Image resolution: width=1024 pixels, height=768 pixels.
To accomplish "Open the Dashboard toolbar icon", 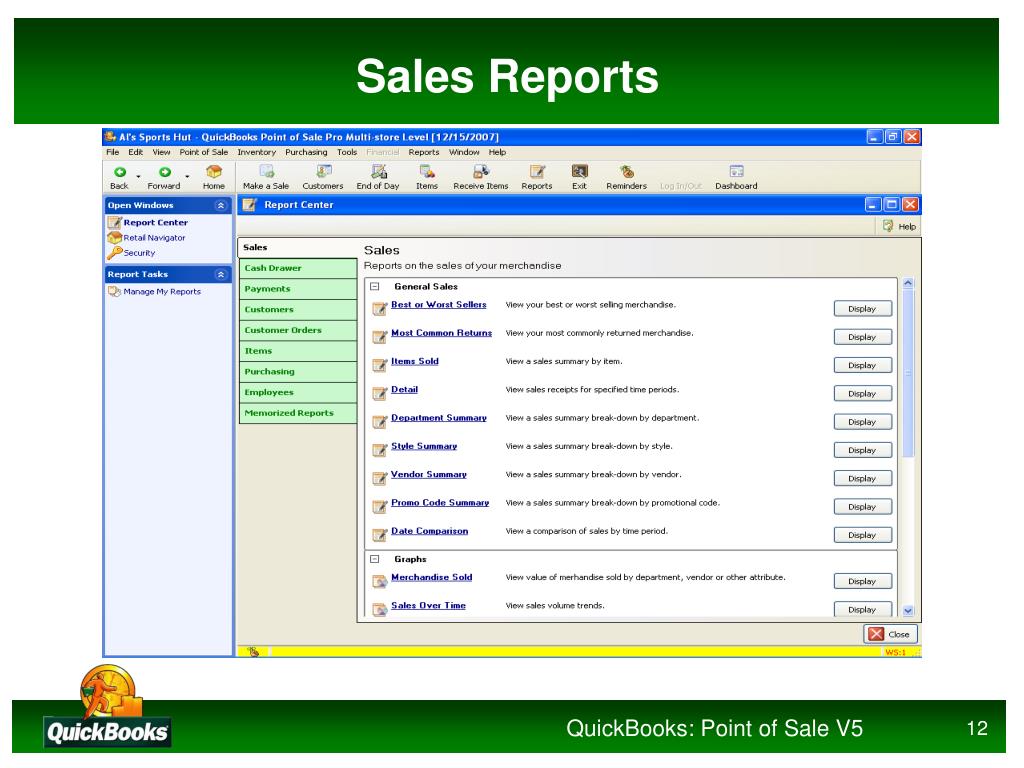I will pyautogui.click(x=736, y=177).
